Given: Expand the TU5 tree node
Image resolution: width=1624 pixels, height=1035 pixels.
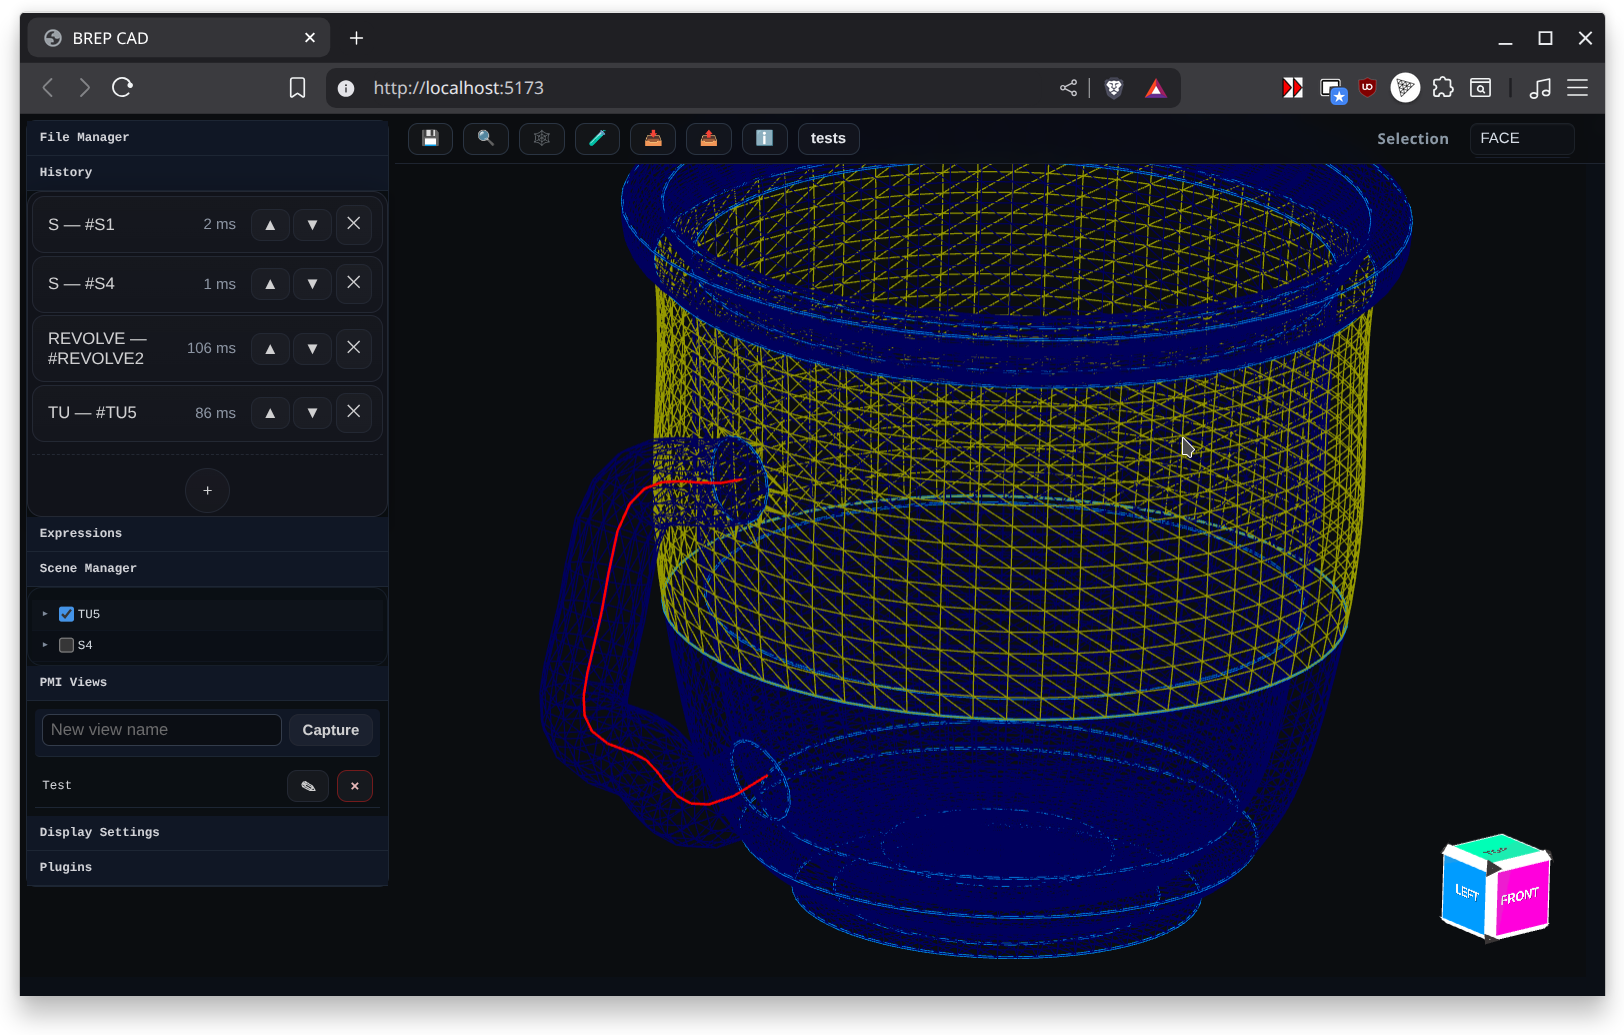Looking at the screenshot, I should tap(45, 614).
